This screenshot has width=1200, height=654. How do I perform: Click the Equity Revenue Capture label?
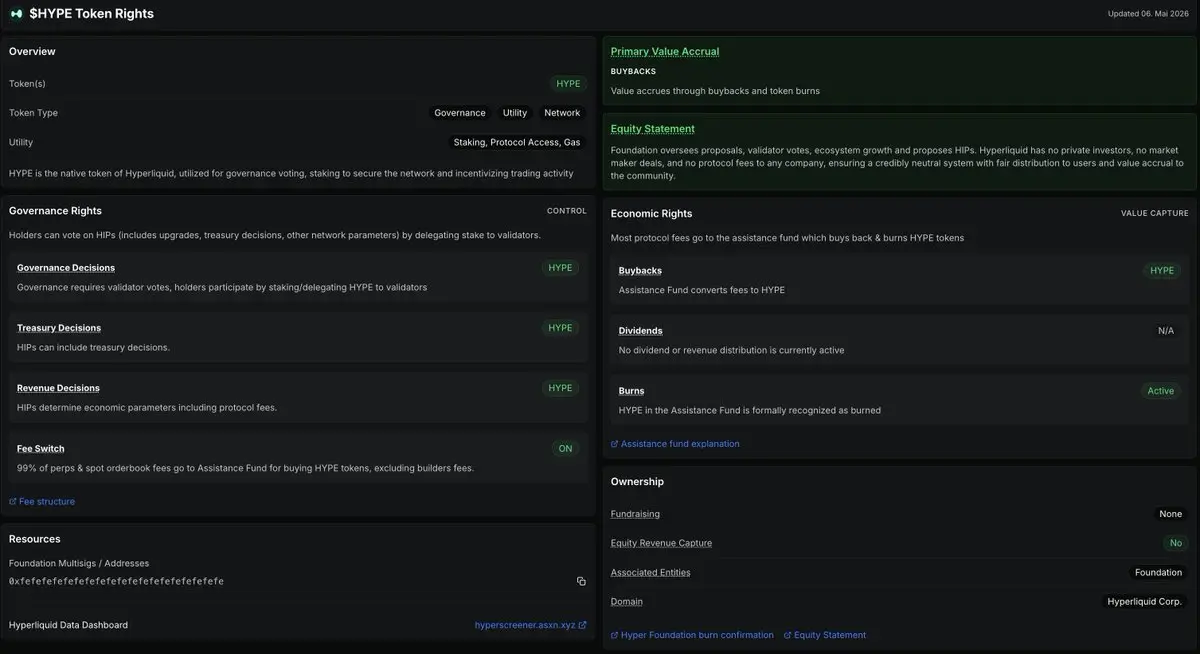[662, 543]
